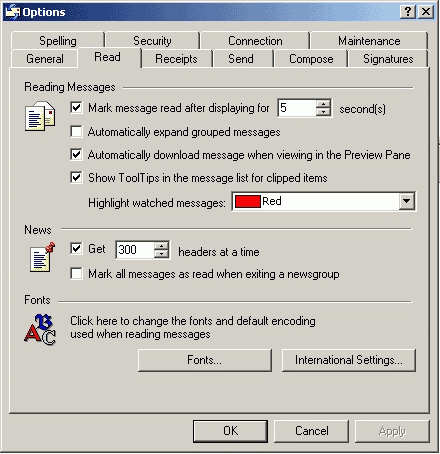Enable Automatically expand grouped messages
The width and height of the screenshot is (440, 454).
click(76, 131)
